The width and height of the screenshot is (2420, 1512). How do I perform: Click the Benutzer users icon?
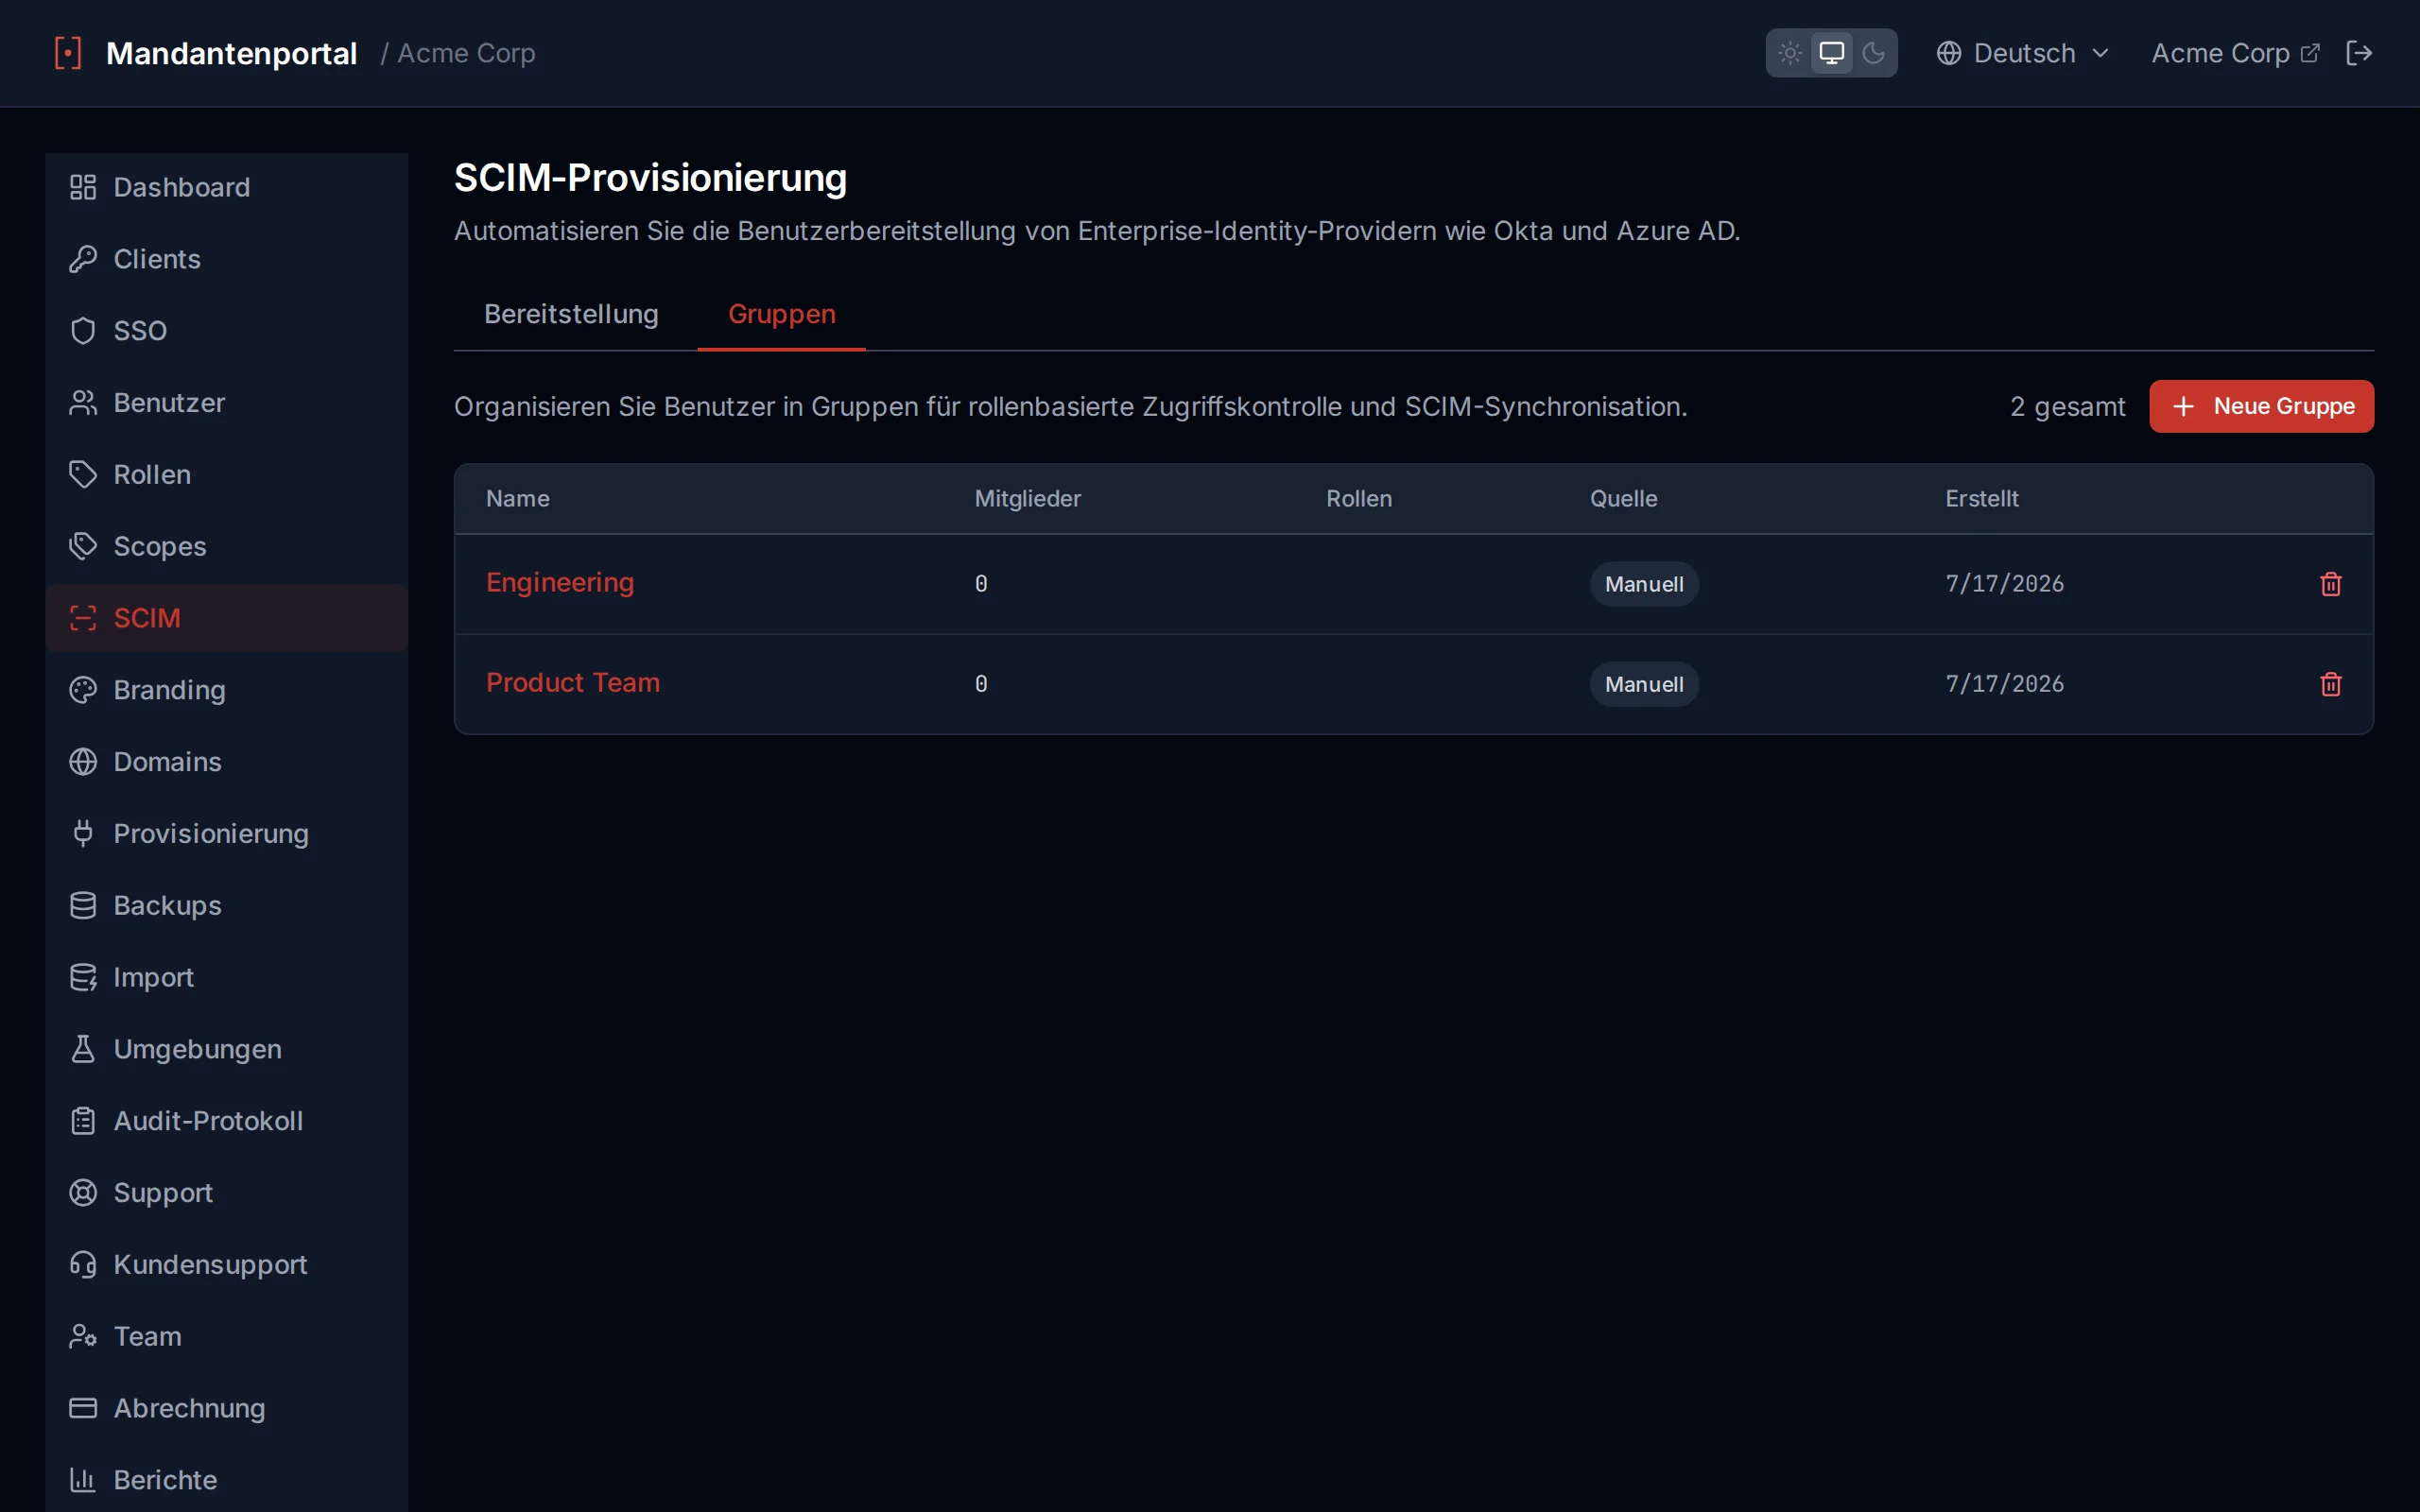coord(83,403)
